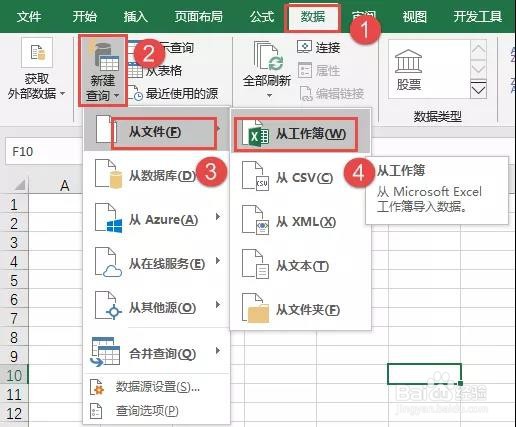Viewport: 516px width, 427px height.
Task: Click the active cell F10
Action: pyautogui.click(x=424, y=374)
